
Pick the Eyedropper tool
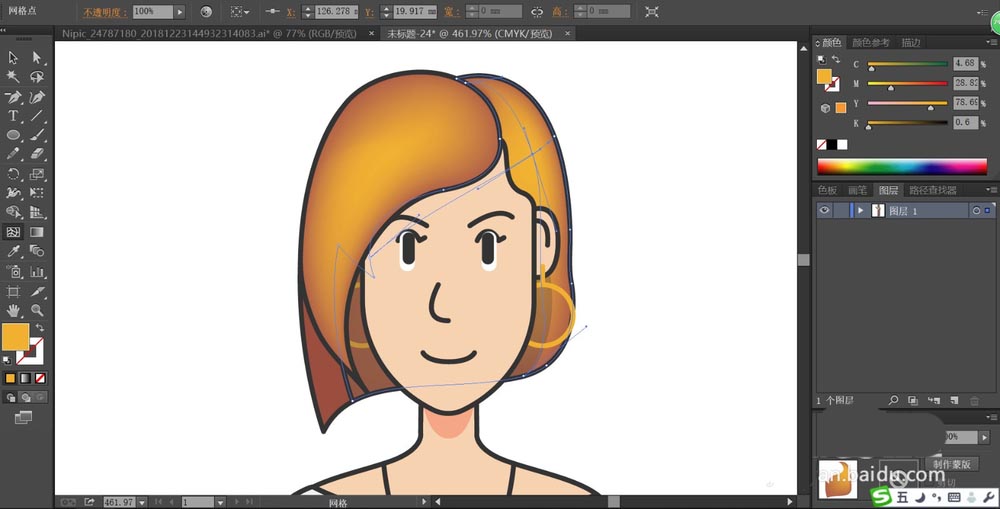click(x=14, y=251)
